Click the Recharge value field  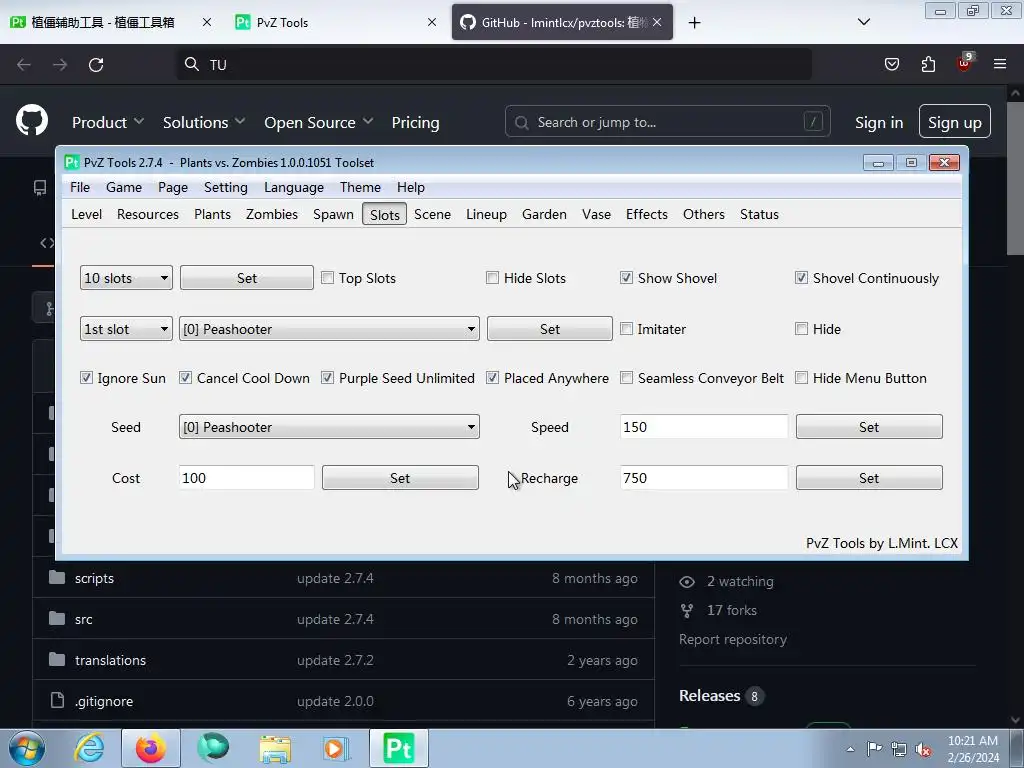704,477
